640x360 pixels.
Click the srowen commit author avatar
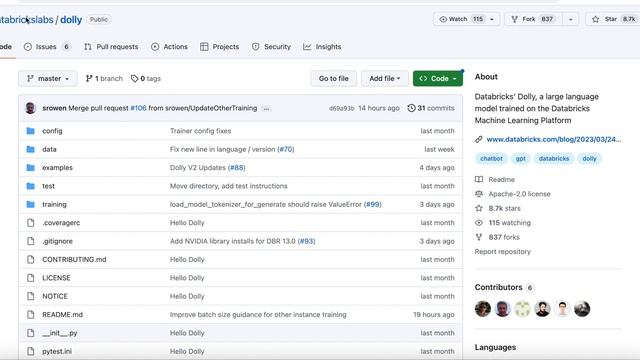coord(31,108)
